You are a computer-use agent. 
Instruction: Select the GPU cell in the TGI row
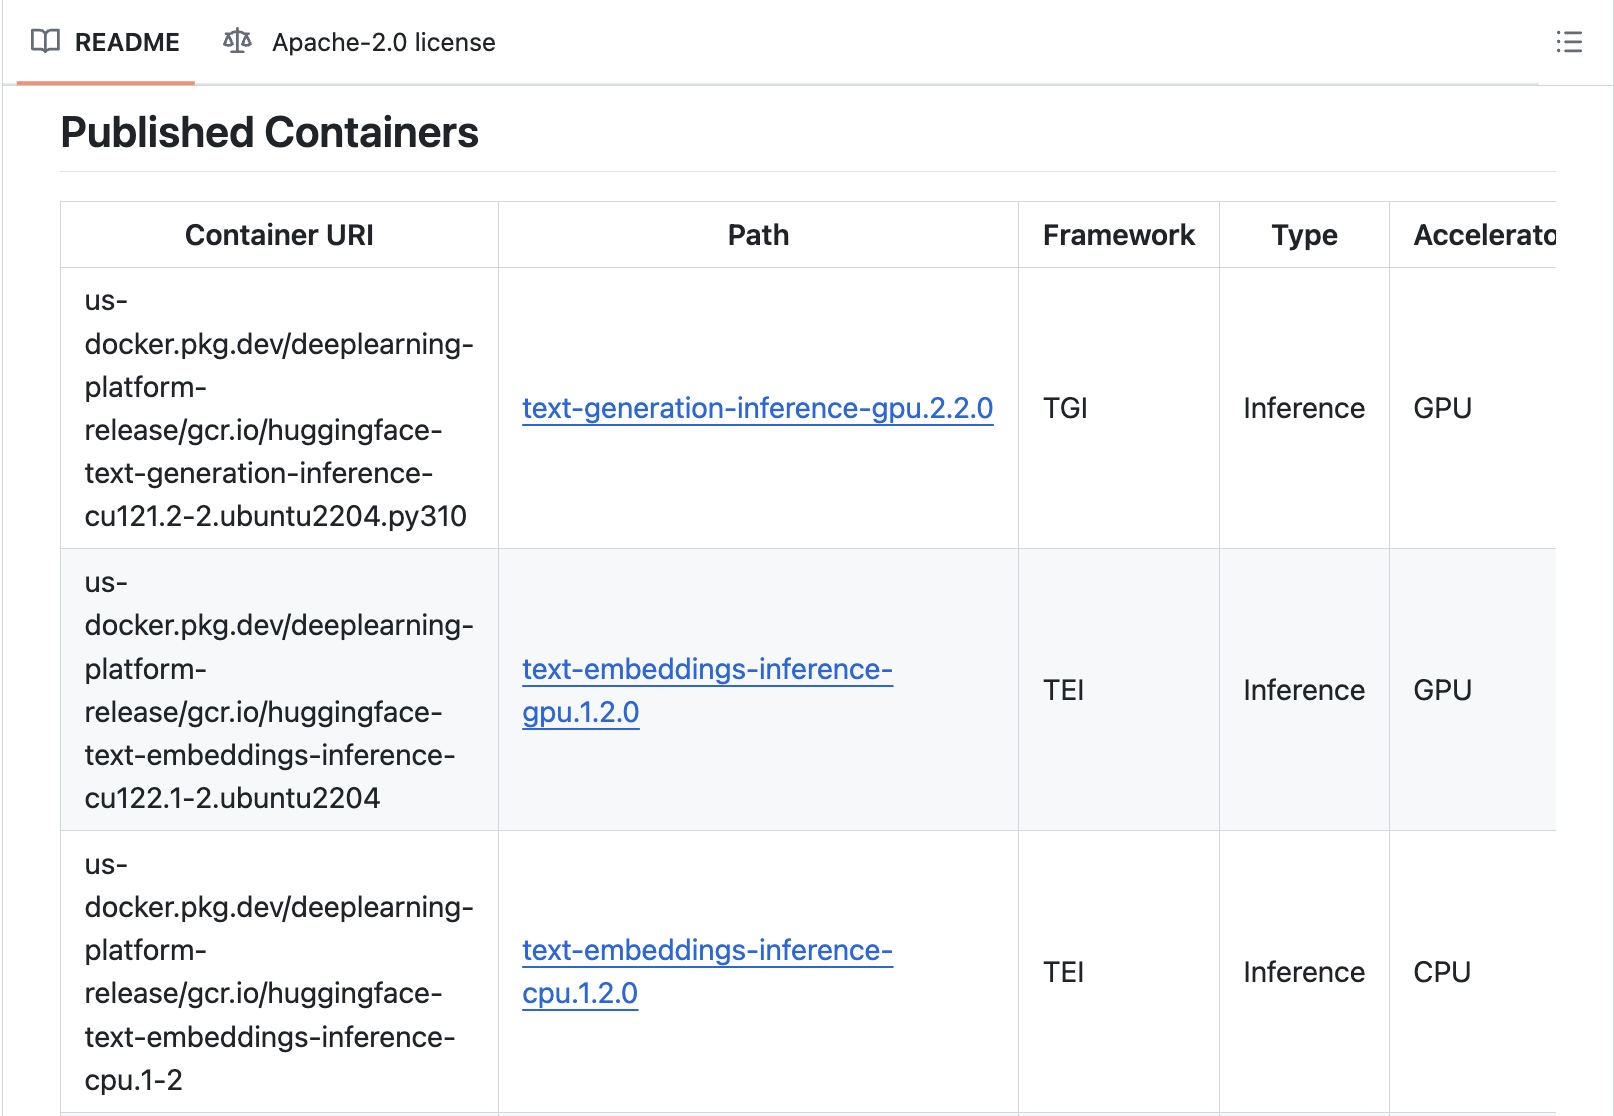coord(1473,408)
